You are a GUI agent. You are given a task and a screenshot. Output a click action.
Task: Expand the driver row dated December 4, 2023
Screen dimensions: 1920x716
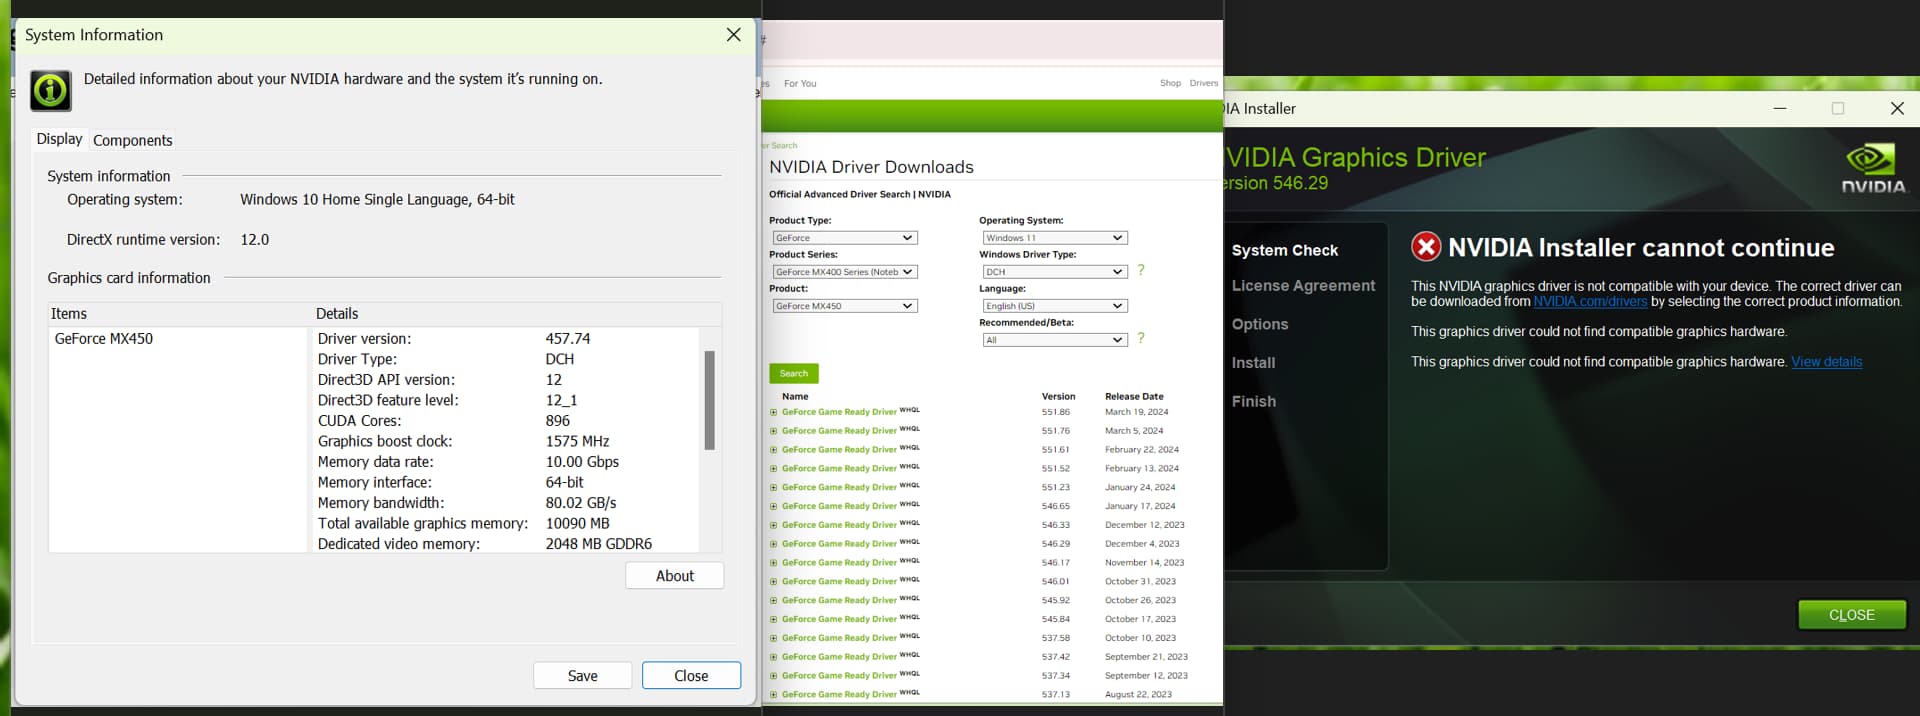coord(773,544)
